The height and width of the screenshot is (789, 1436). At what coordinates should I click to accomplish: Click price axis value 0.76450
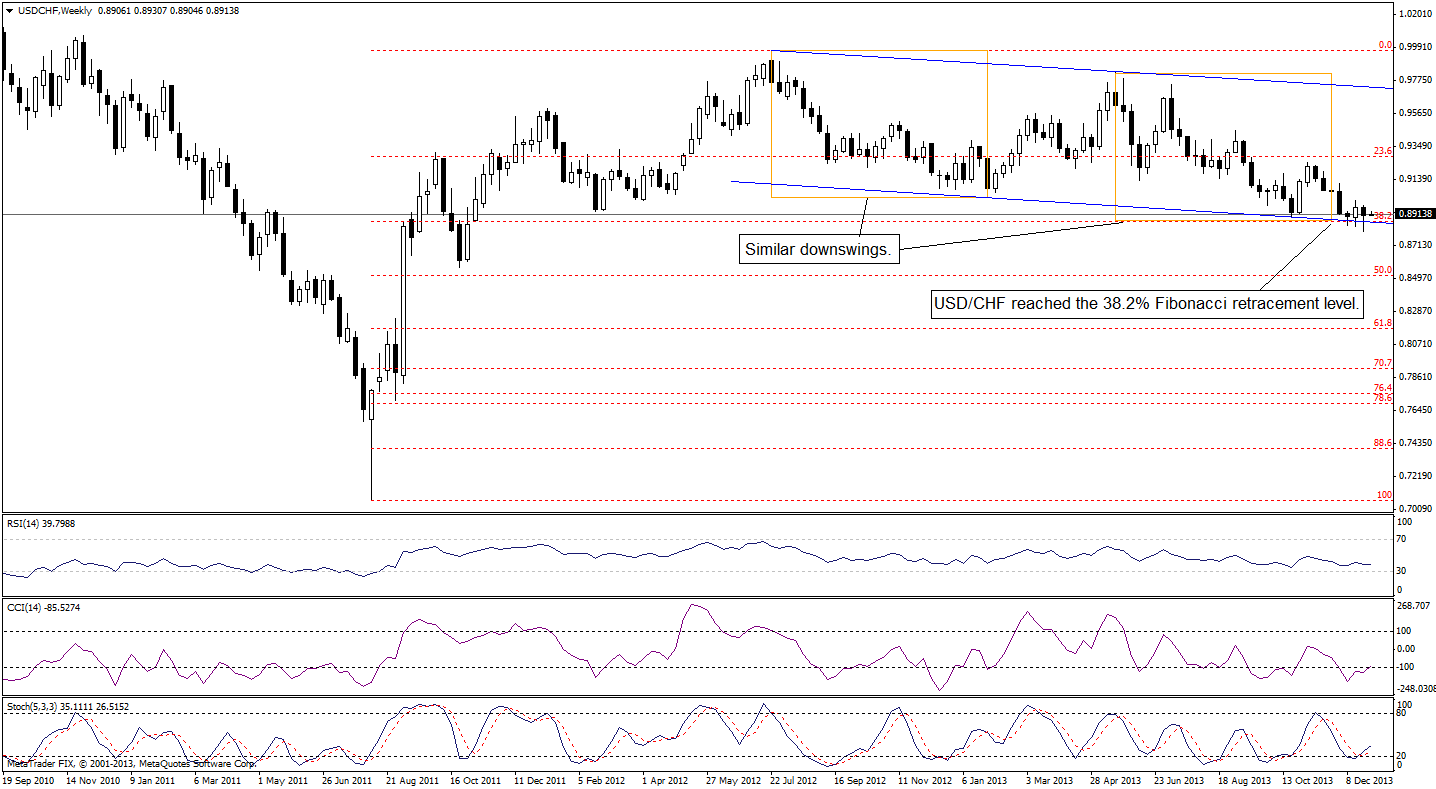click(x=1416, y=410)
